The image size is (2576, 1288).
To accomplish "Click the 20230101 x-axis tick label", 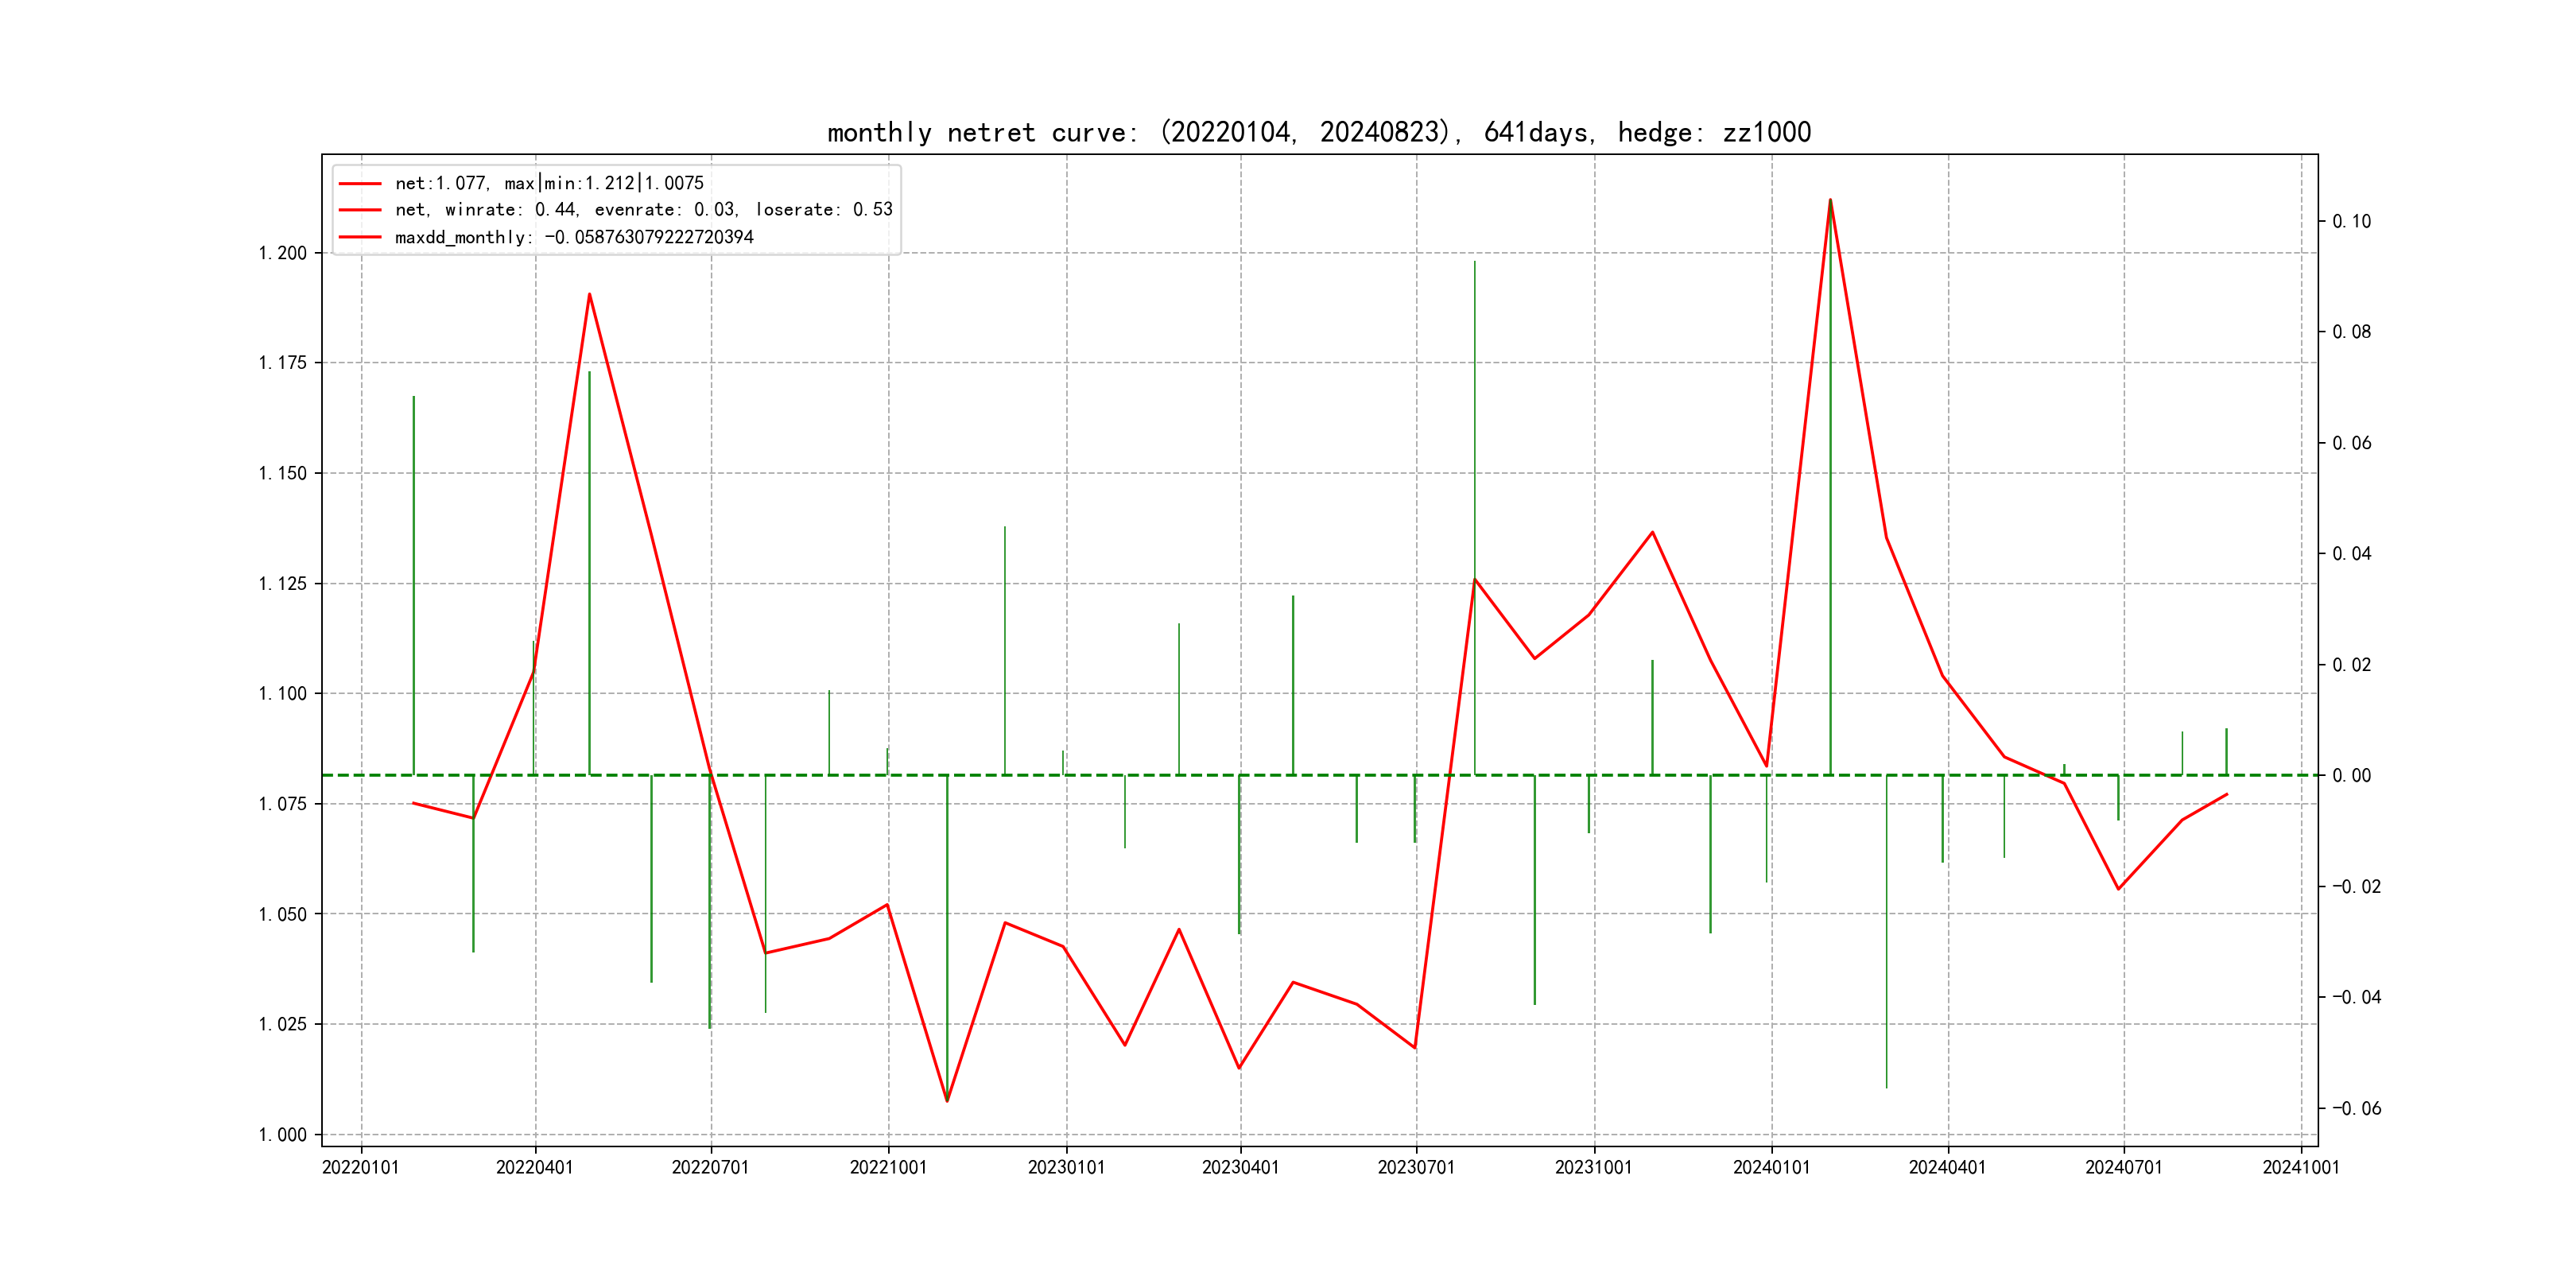I will 1066,1167.
